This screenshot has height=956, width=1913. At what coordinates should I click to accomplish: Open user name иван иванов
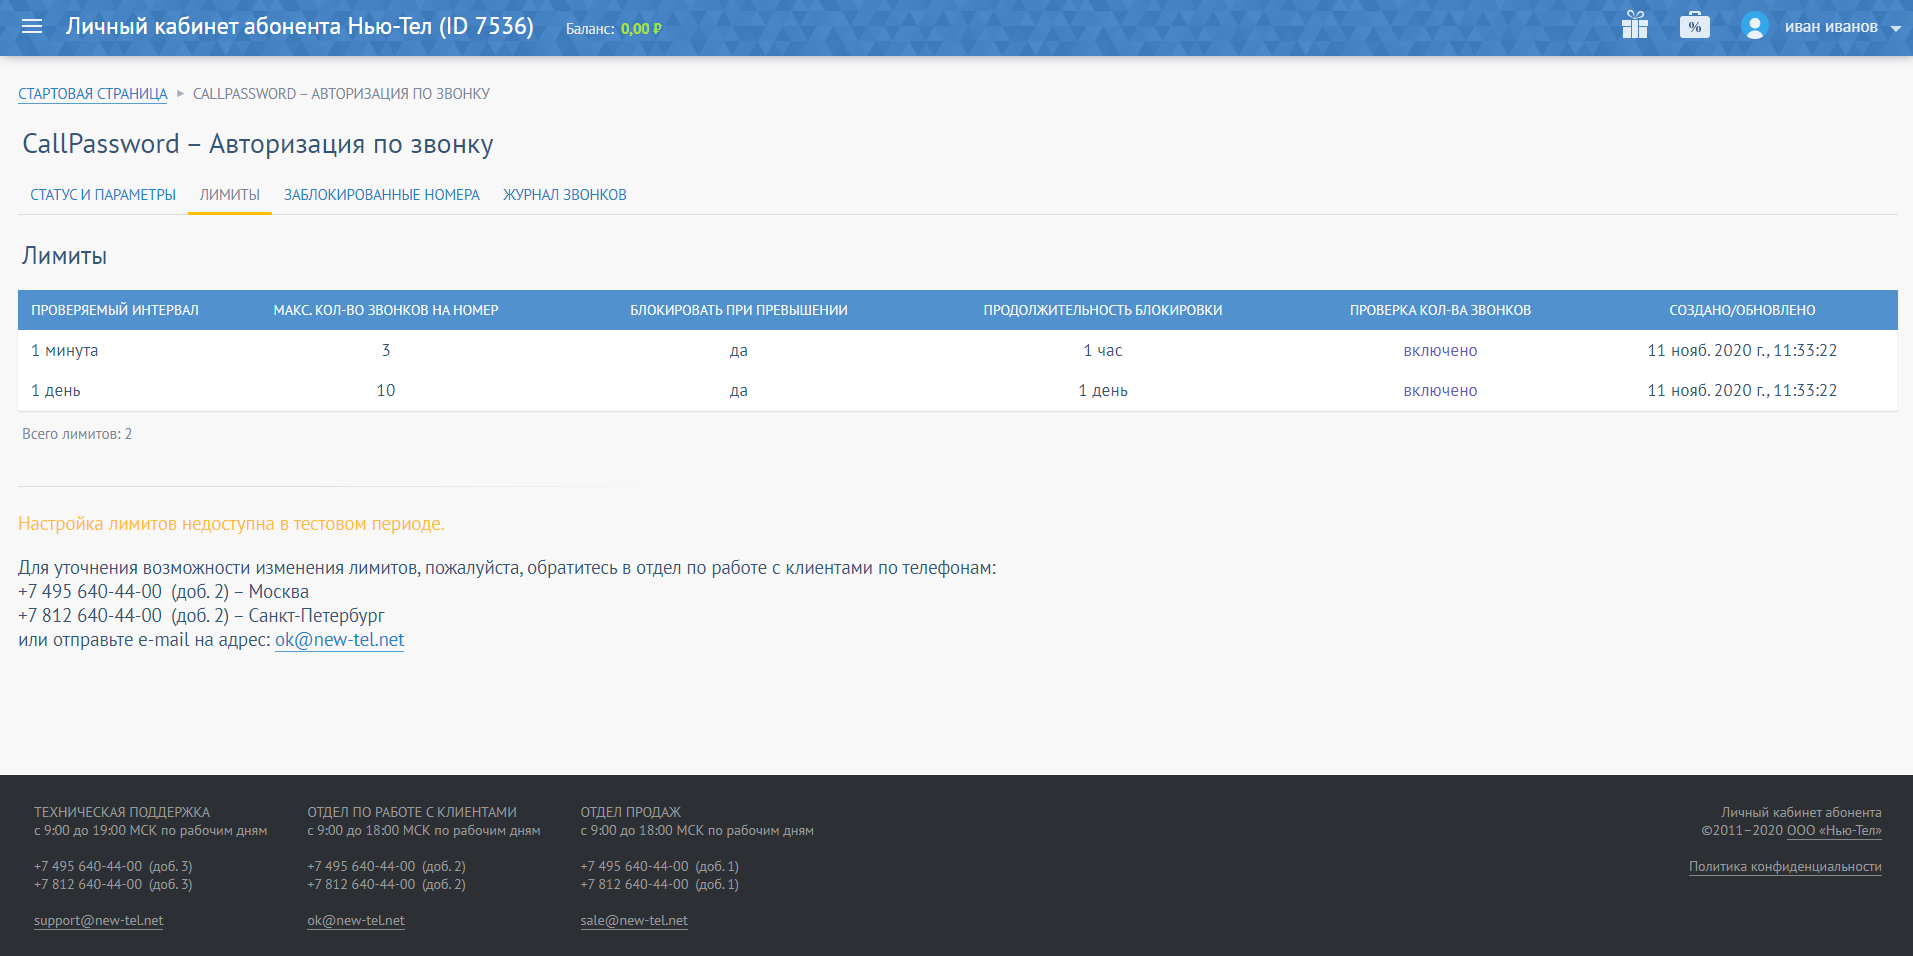(1831, 27)
